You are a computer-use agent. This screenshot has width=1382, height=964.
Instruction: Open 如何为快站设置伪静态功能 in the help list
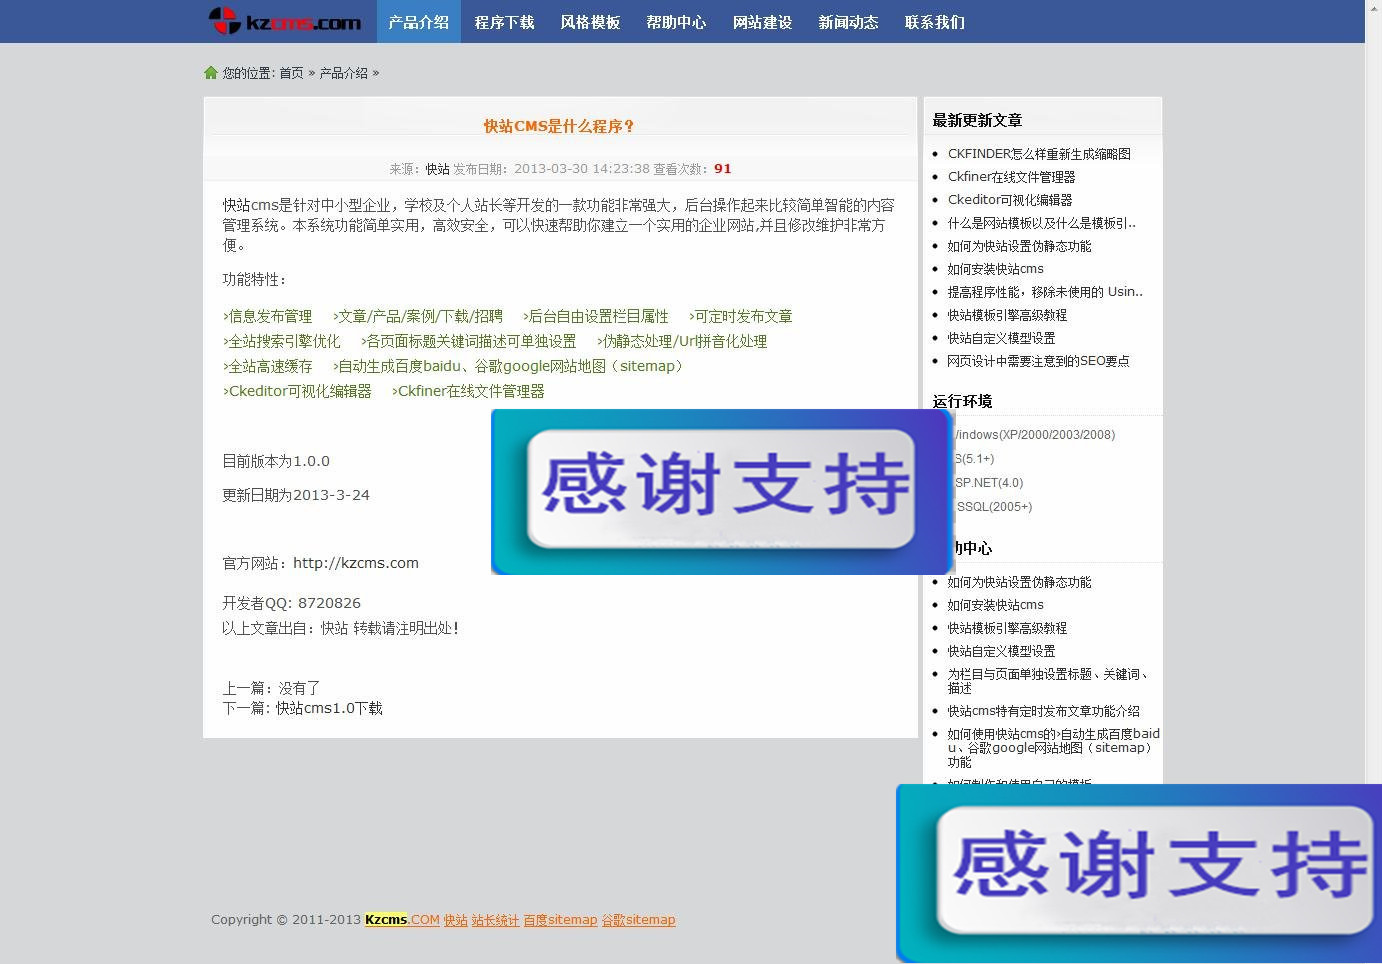tap(1019, 582)
